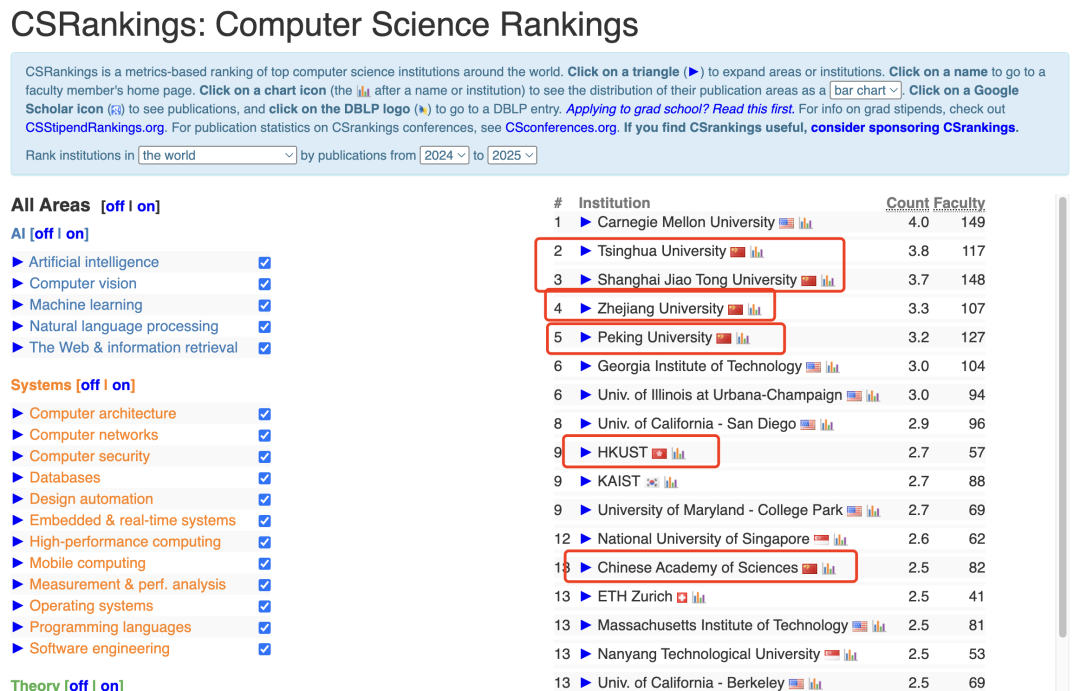Click the Singapore flag beside National University of Singapore
1080x691 pixels.
821,539
